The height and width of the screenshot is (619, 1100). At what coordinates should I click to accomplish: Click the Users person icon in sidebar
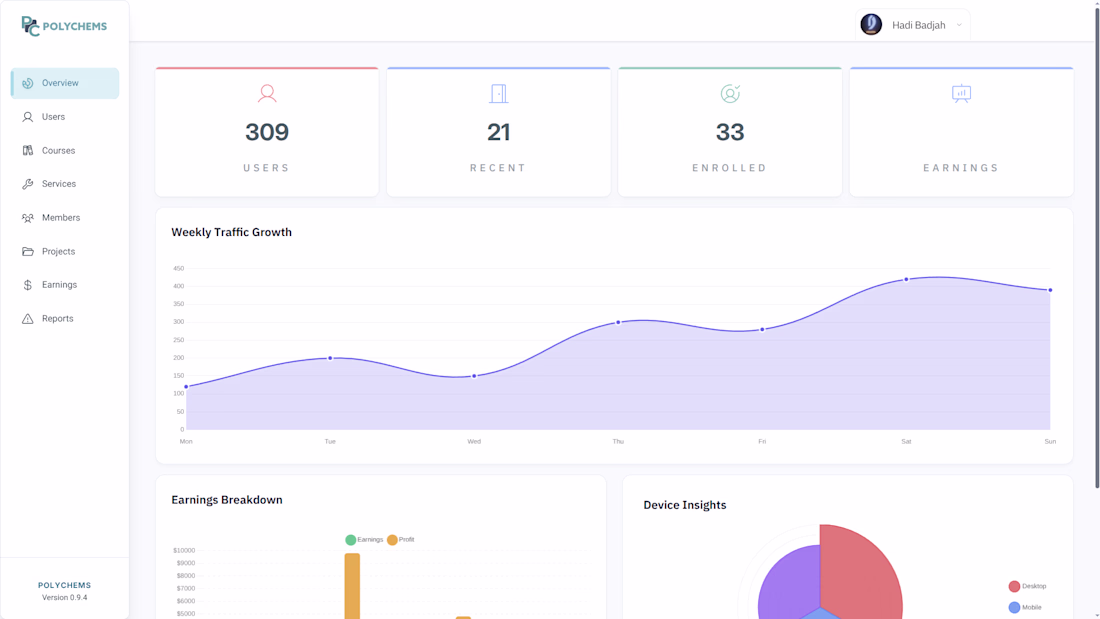[27, 117]
